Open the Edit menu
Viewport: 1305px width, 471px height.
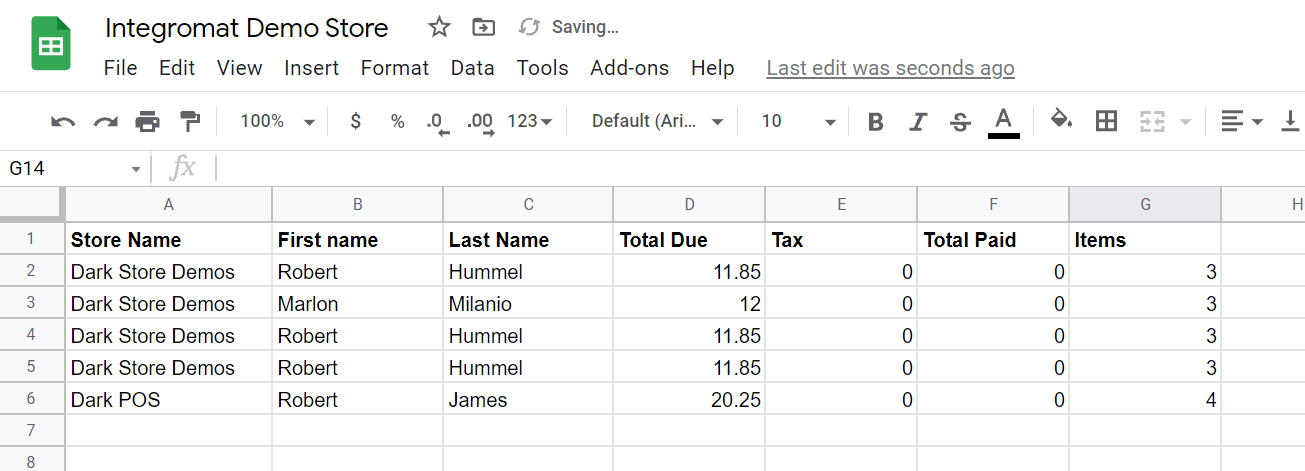(x=177, y=68)
